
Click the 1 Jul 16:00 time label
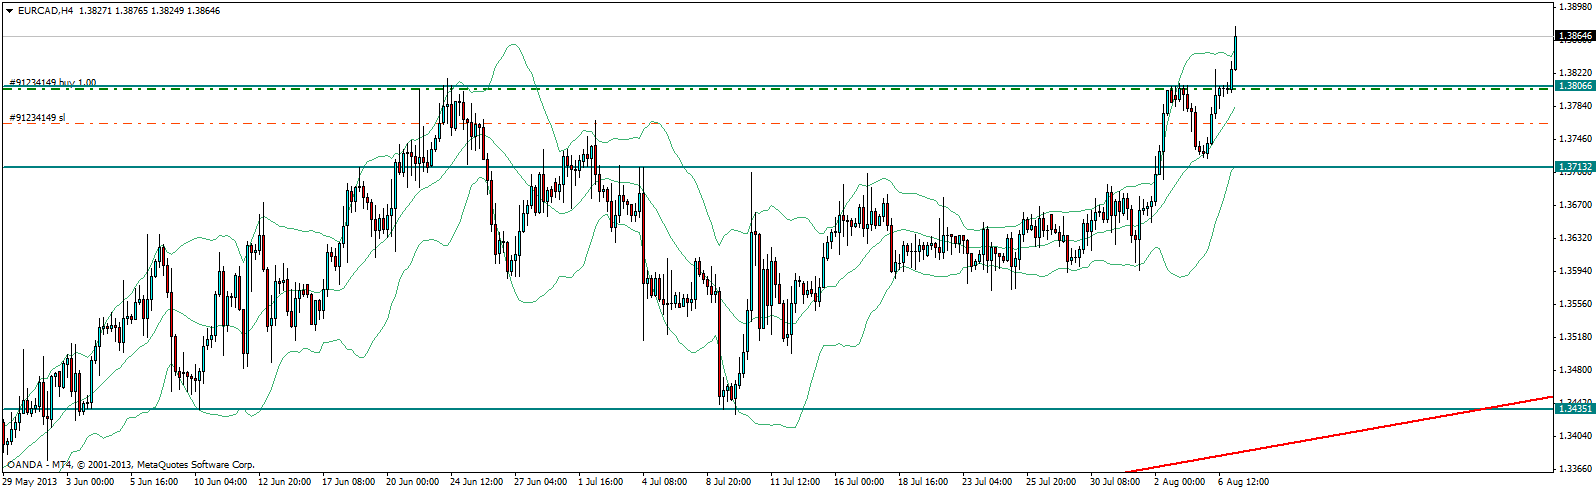[600, 482]
